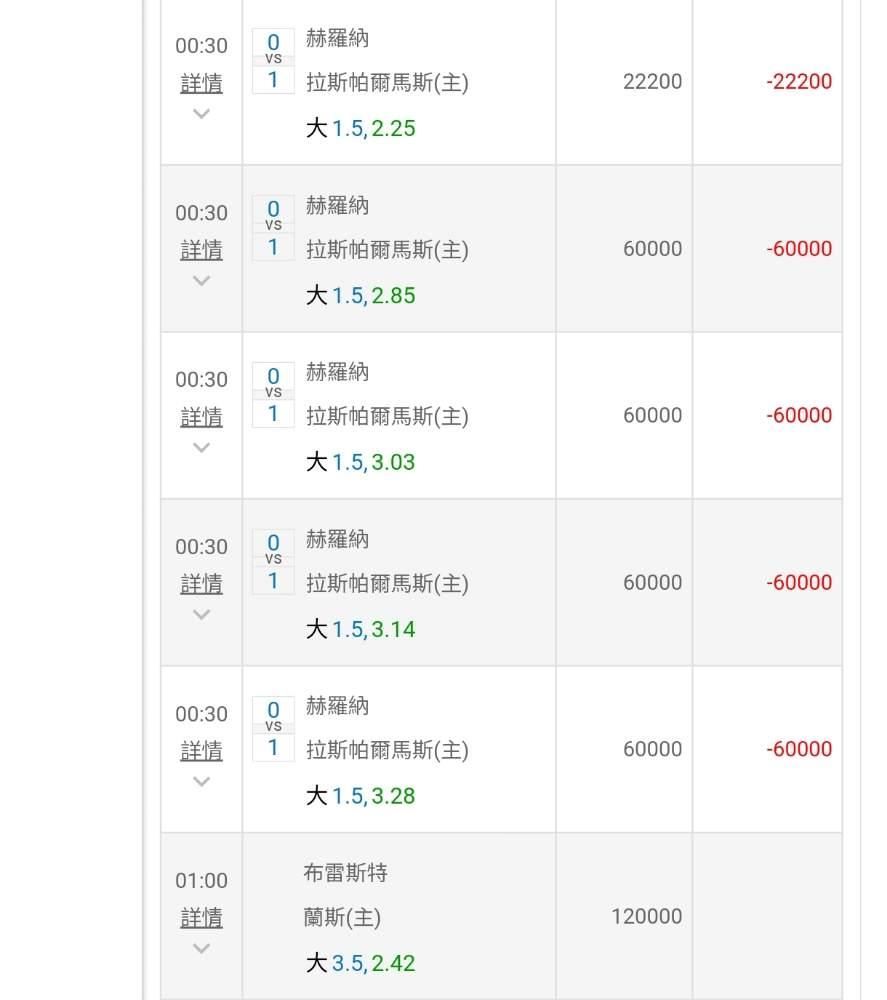This screenshot has width=887, height=1000.
Task: Expand chevron under 詳情 in the 22200 bet row
Action: (201, 114)
